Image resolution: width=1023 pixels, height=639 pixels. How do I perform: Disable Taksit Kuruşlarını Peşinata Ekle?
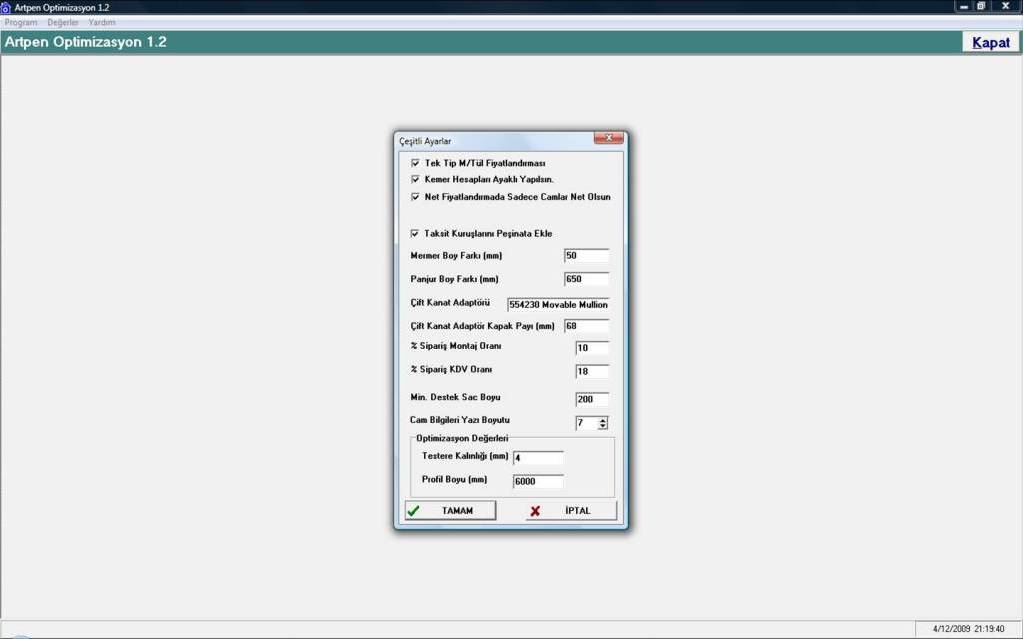(x=415, y=234)
